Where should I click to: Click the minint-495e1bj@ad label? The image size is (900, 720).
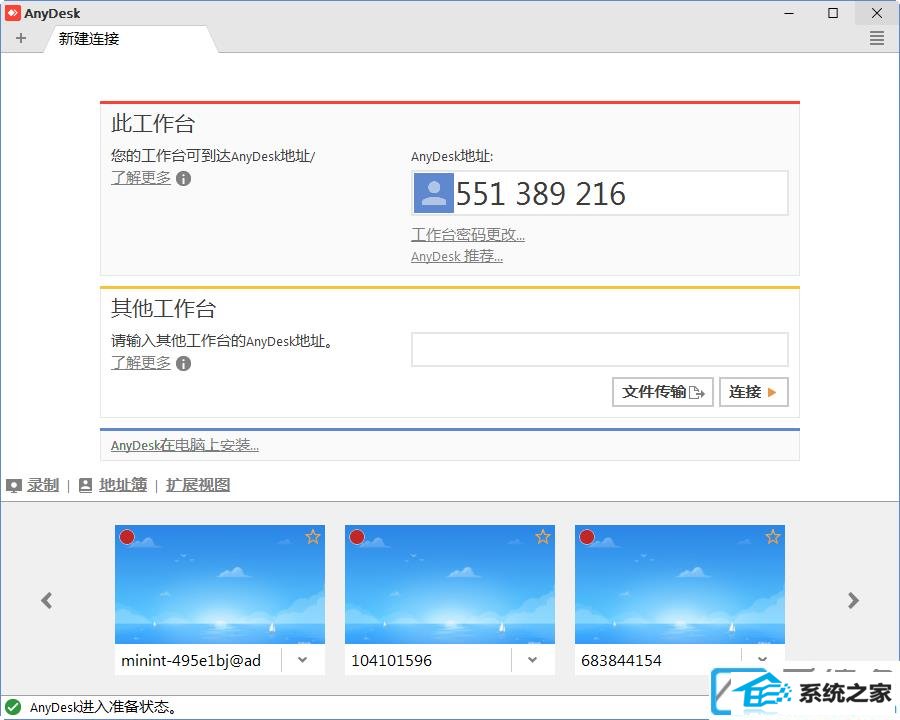(191, 660)
